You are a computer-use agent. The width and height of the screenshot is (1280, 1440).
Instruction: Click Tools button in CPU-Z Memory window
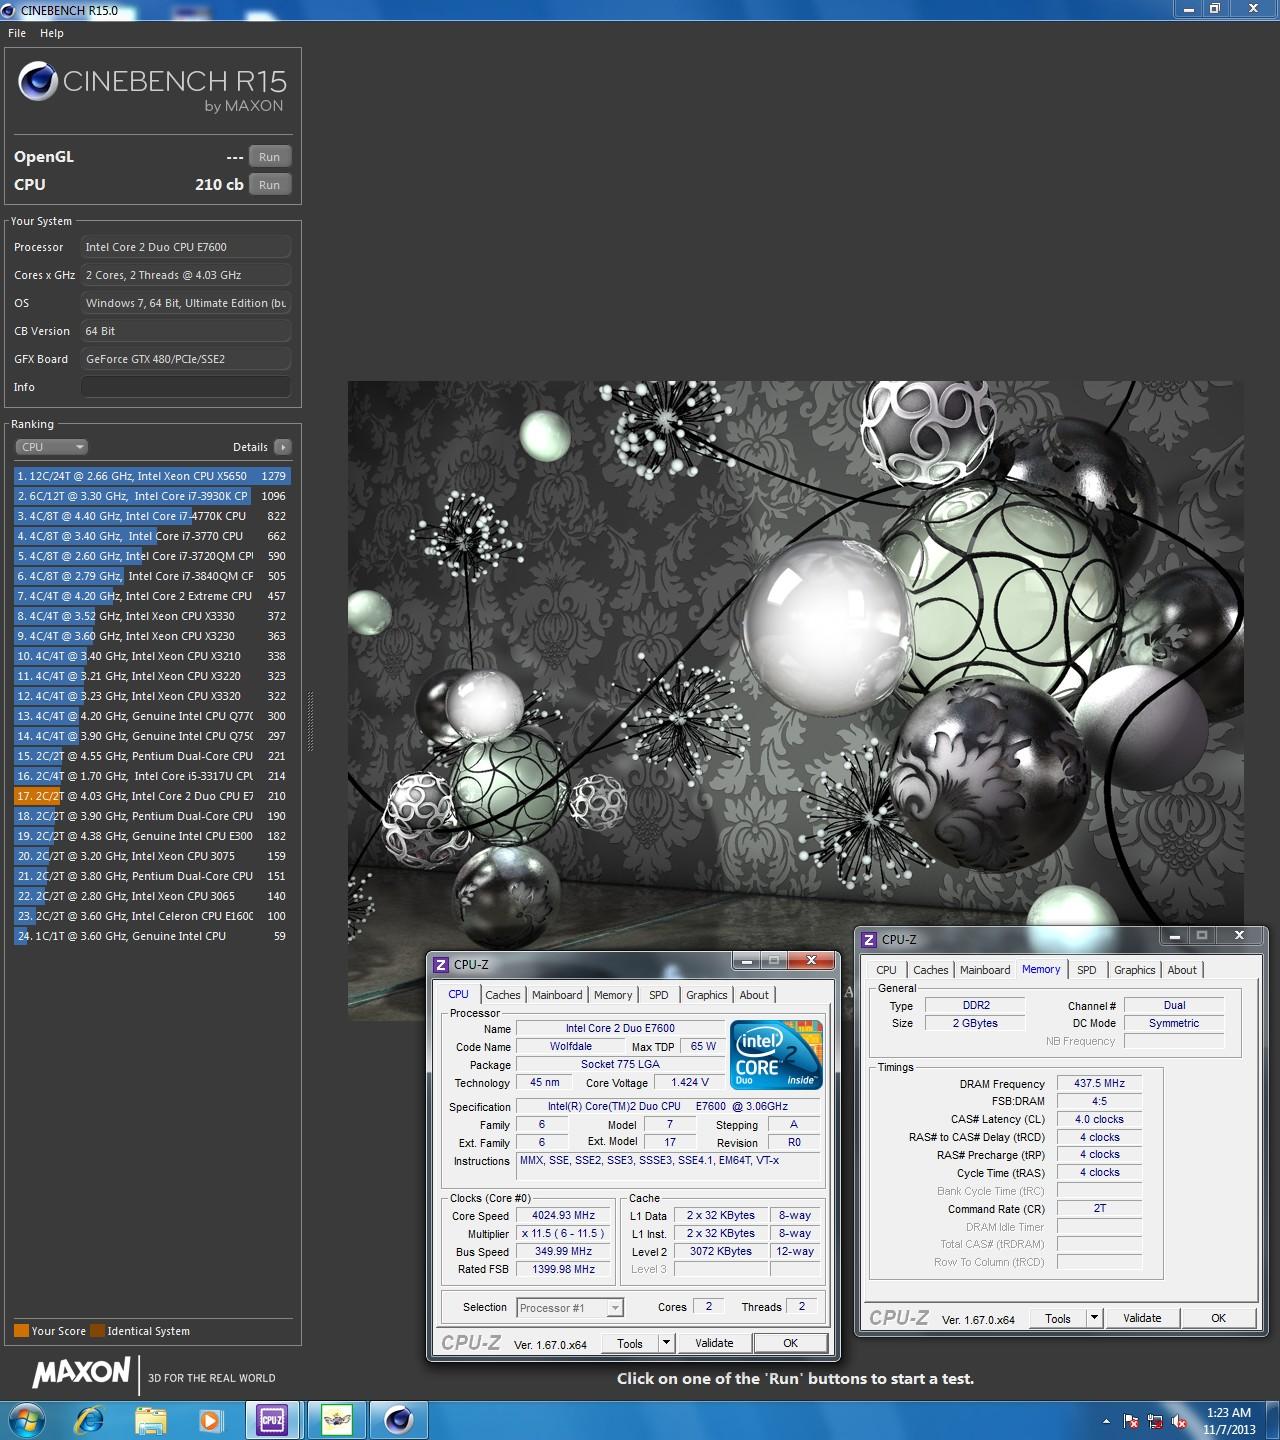coord(1058,1318)
